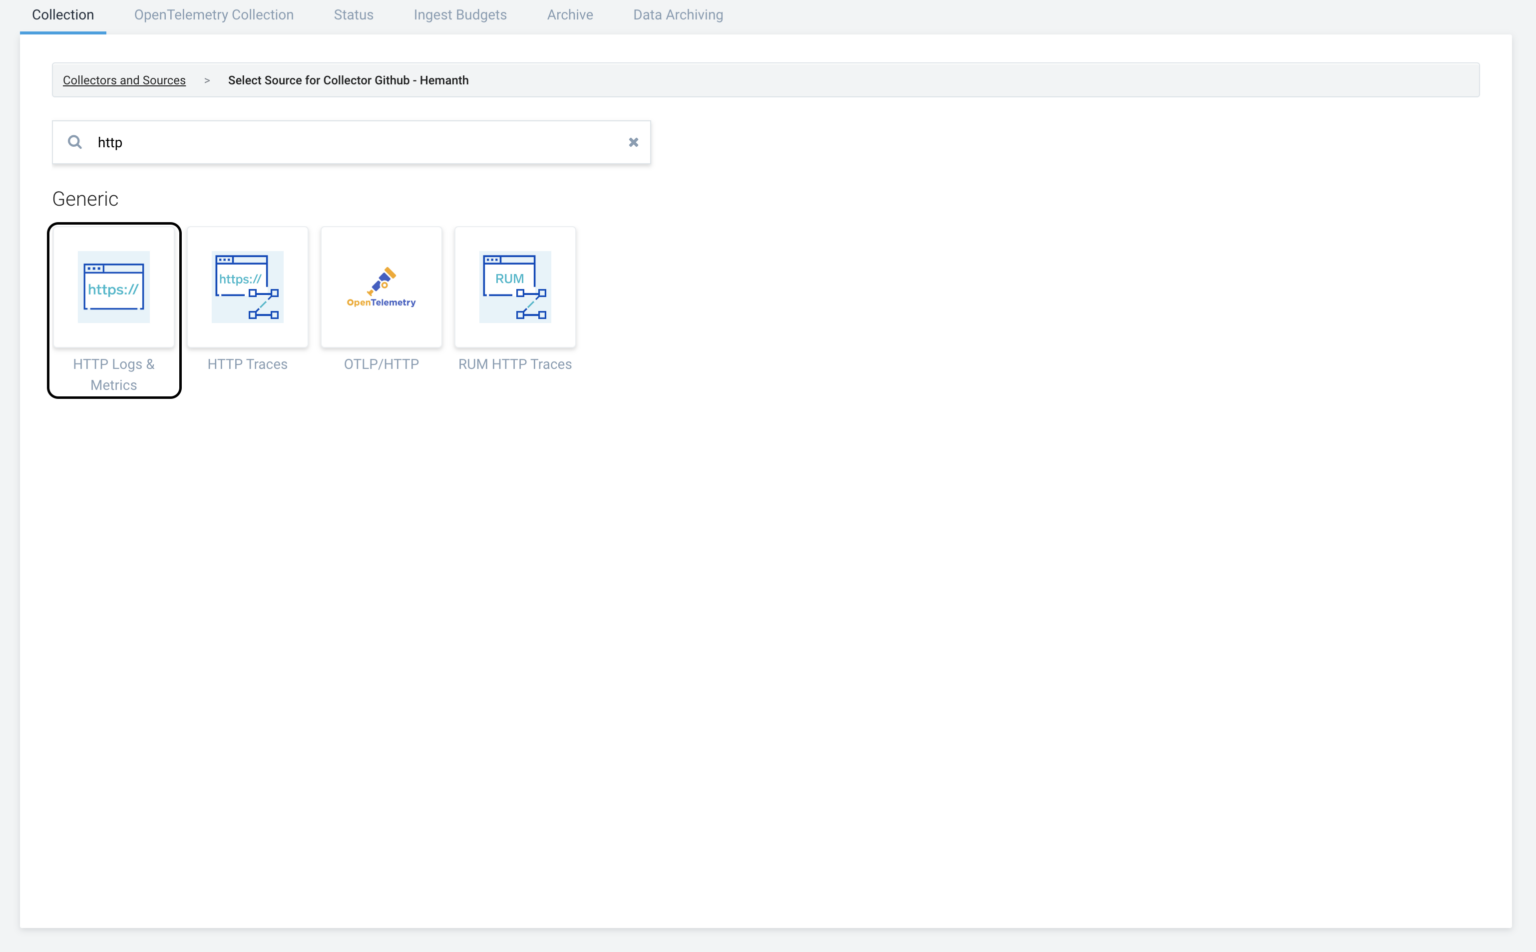Select the HTTP Logs & Metrics source icon
1536x952 pixels.
point(114,287)
